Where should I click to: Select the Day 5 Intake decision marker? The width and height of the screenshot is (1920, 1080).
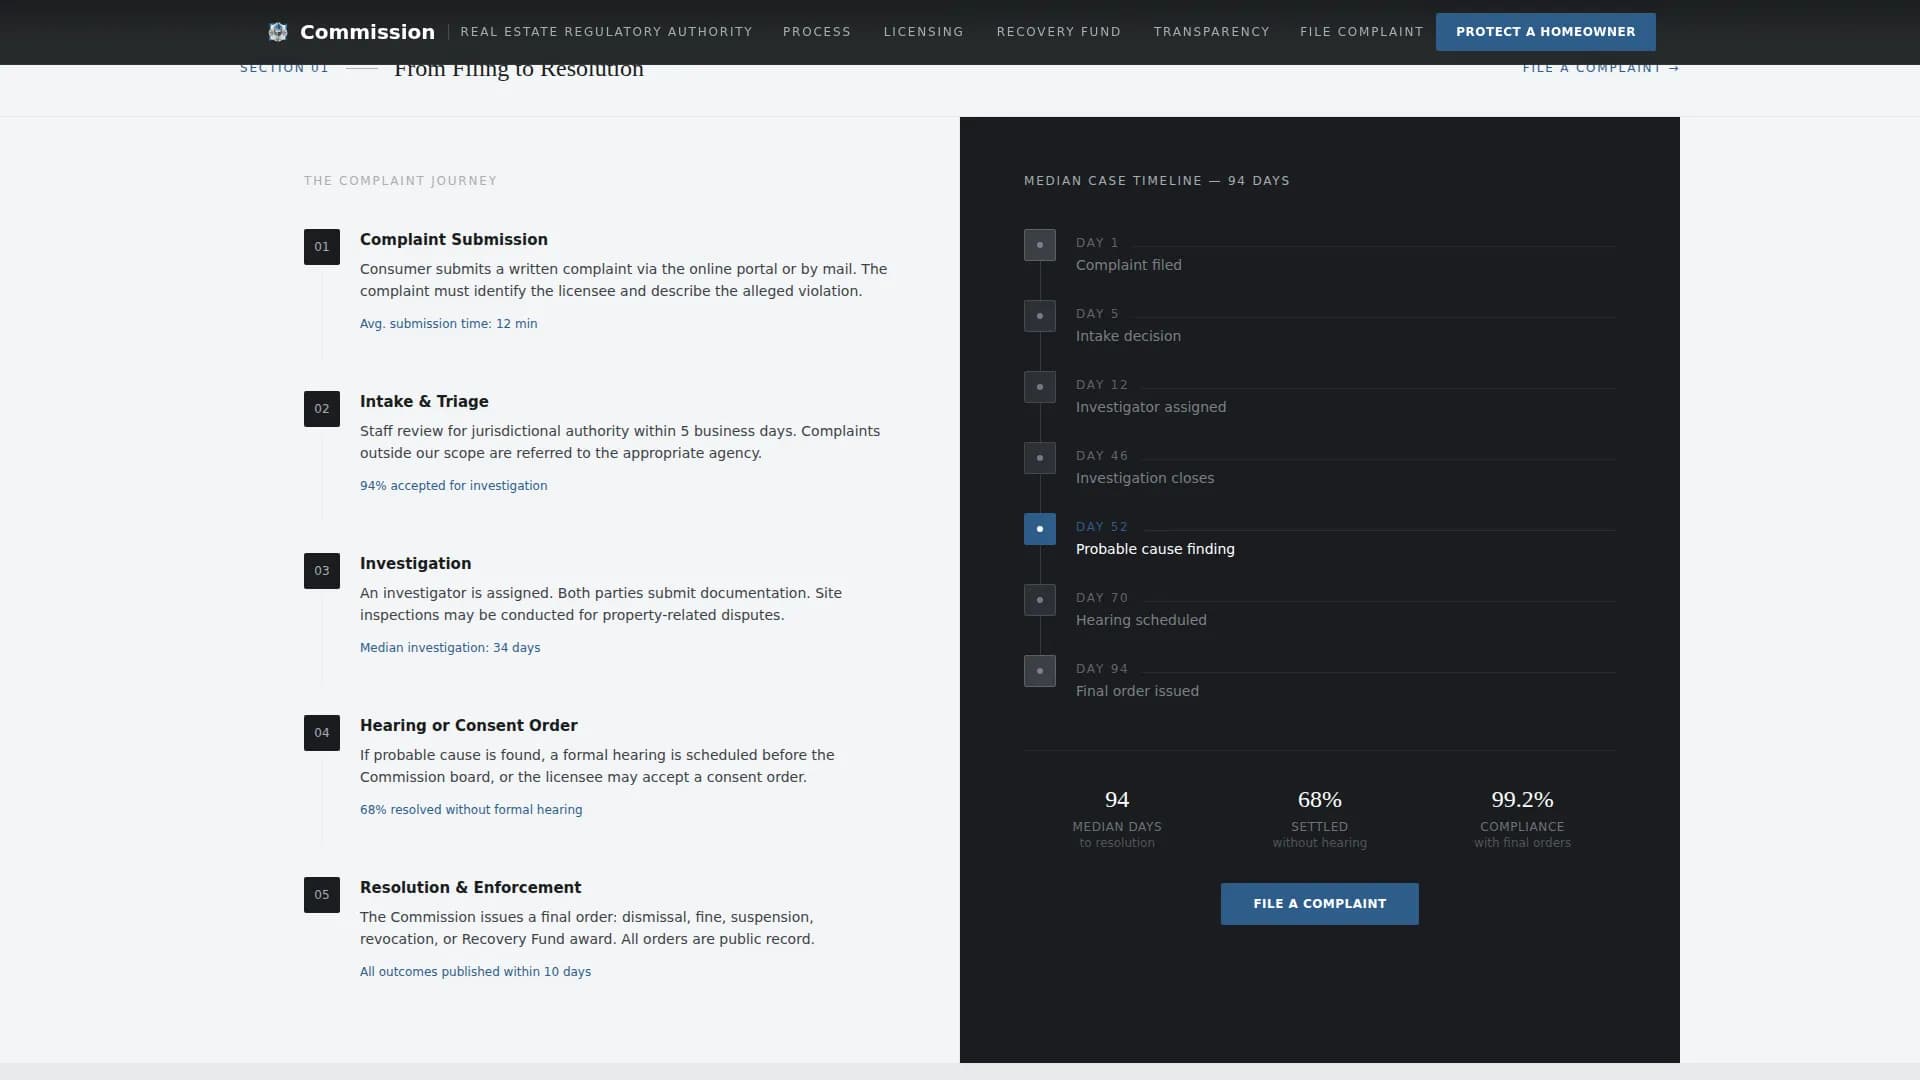[x=1040, y=316]
